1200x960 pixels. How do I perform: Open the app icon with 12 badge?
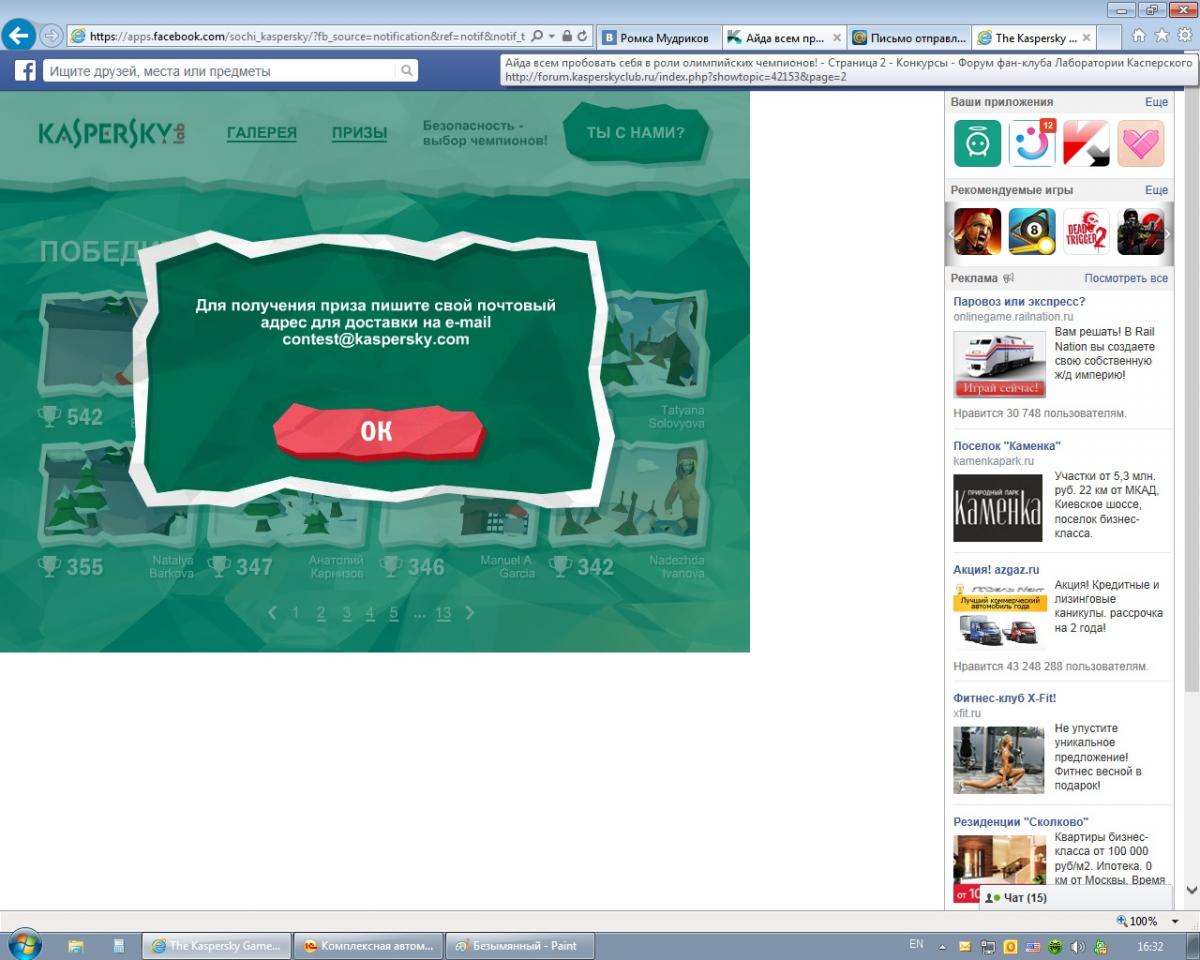tap(1032, 143)
